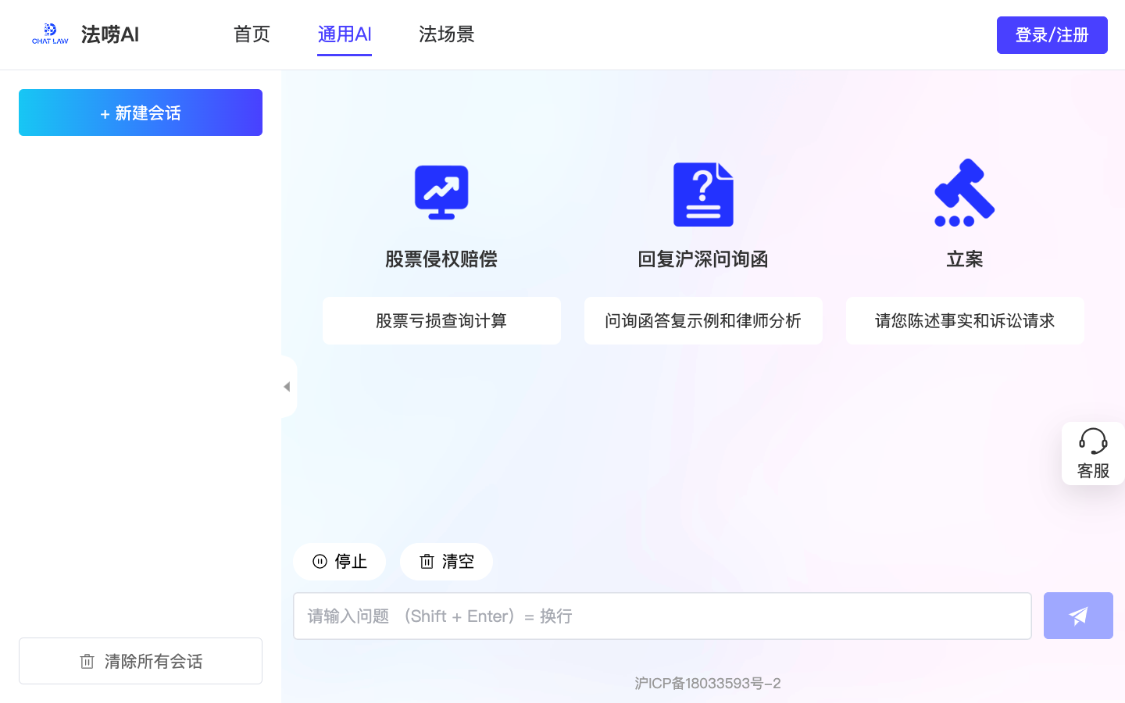This screenshot has height=703, width=1125.
Task: Clear all chats via 清除所有会话
Action: (x=140, y=661)
